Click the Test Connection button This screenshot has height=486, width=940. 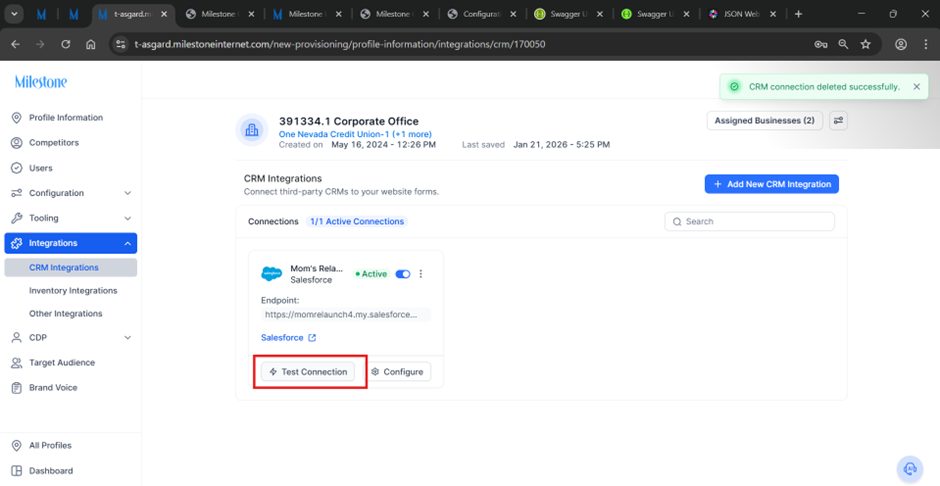pos(308,372)
